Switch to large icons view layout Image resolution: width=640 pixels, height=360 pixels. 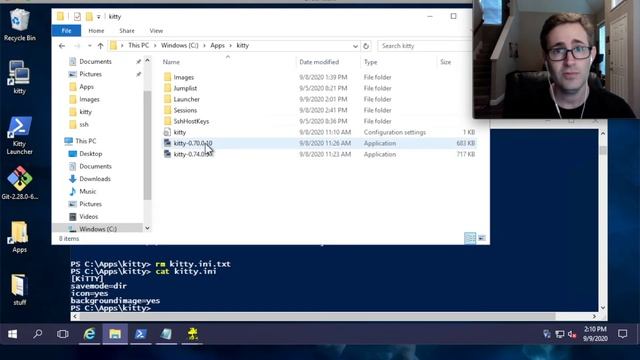pyautogui.click(x=482, y=238)
